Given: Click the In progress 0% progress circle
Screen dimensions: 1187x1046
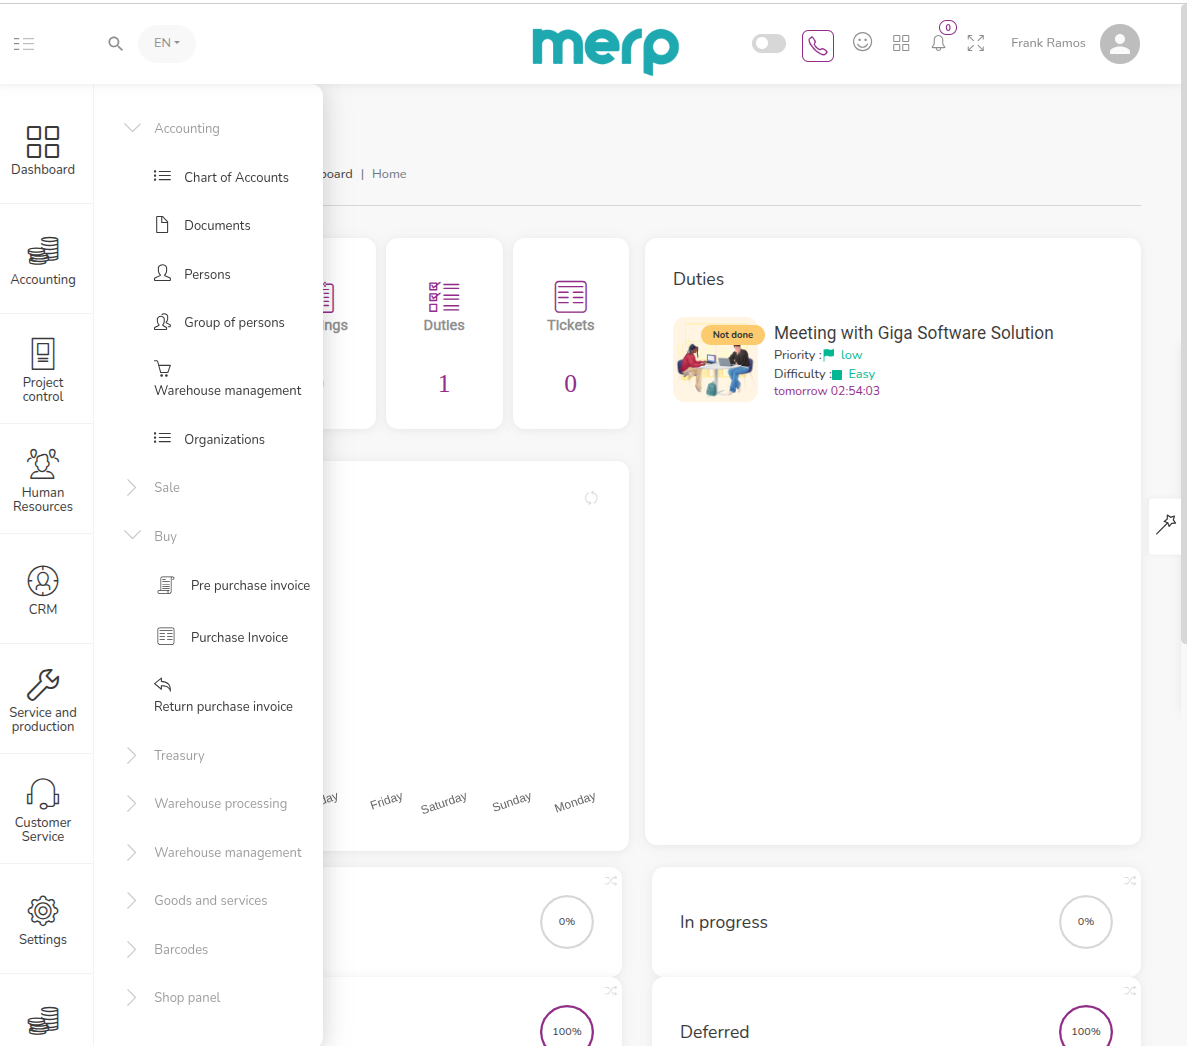Looking at the screenshot, I should (1085, 922).
